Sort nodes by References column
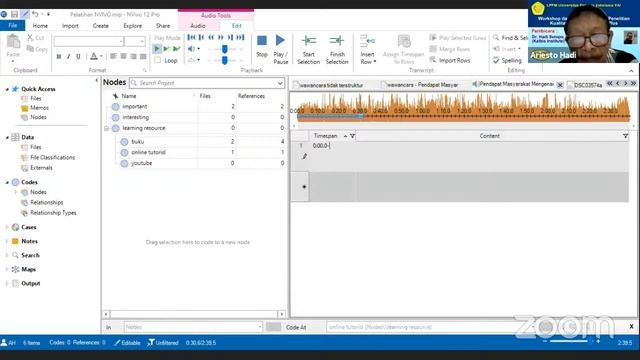 point(251,96)
